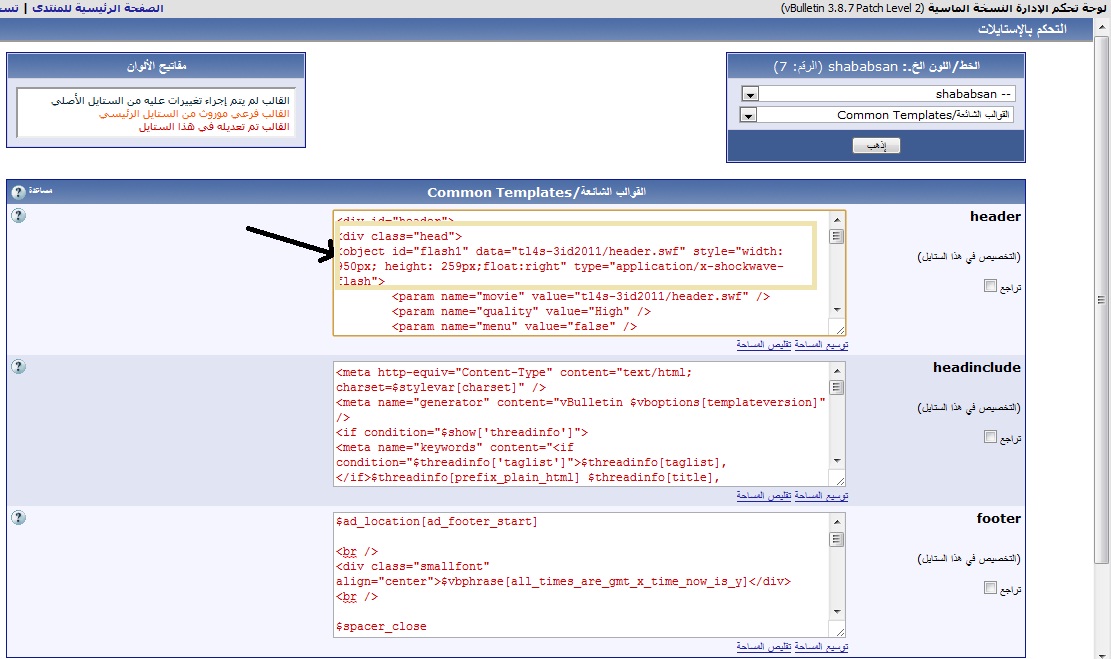Click the enlarge-area link below footer textarea

point(822,646)
